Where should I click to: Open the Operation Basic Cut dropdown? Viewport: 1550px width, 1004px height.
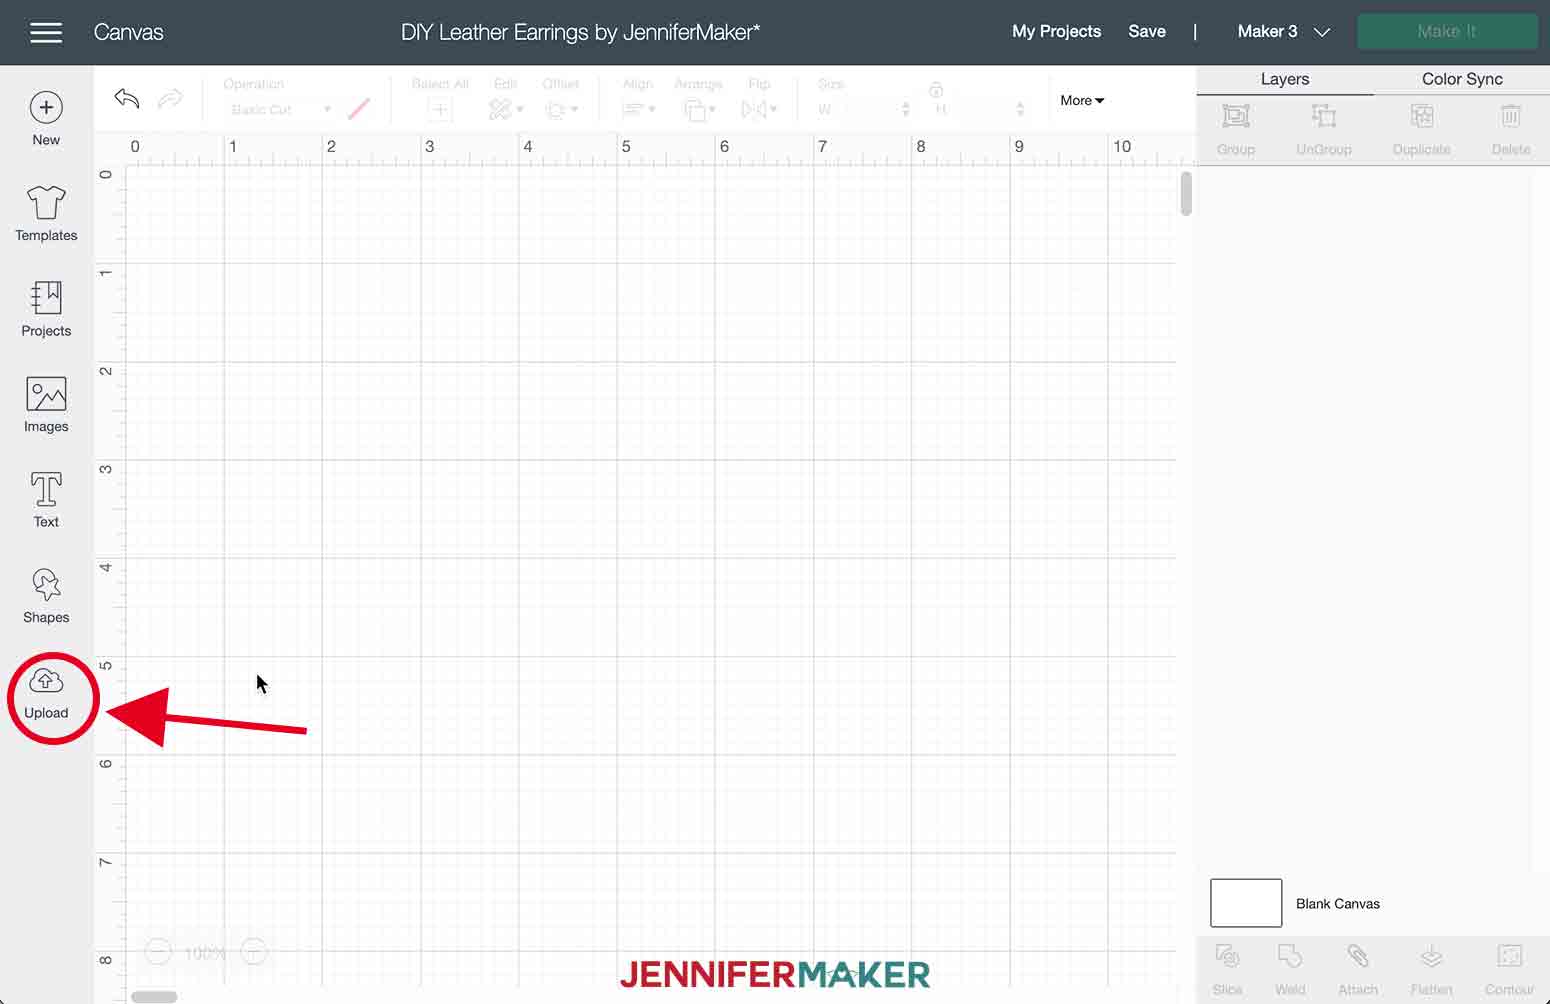pos(279,110)
